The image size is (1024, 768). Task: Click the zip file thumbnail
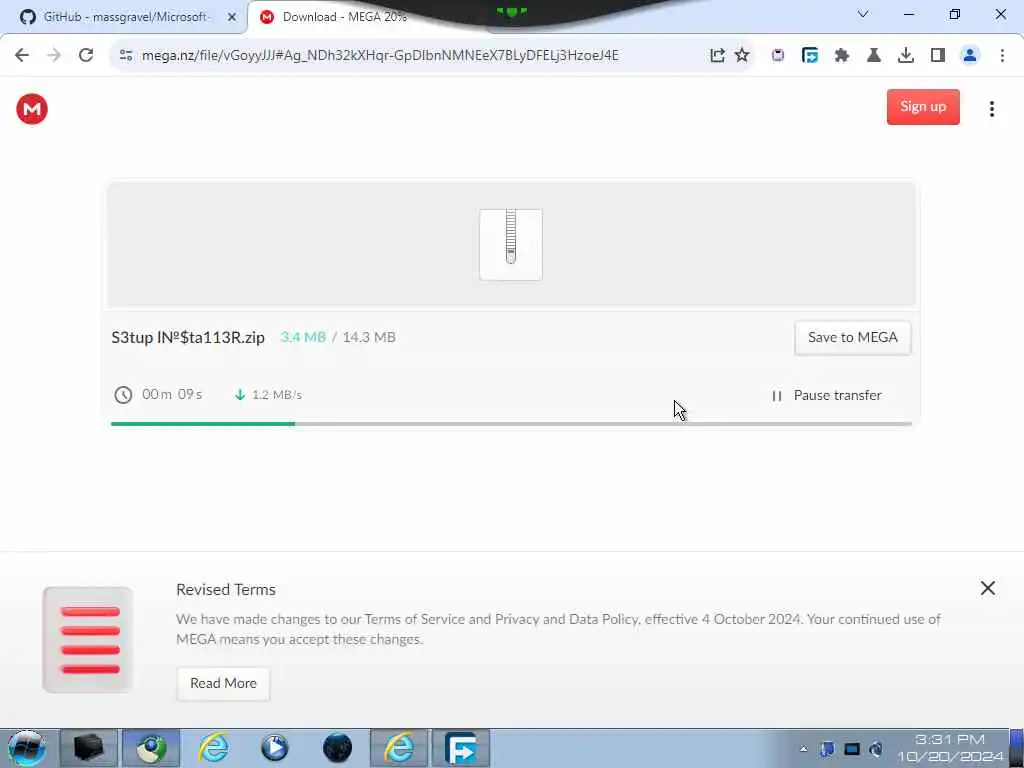click(x=511, y=245)
